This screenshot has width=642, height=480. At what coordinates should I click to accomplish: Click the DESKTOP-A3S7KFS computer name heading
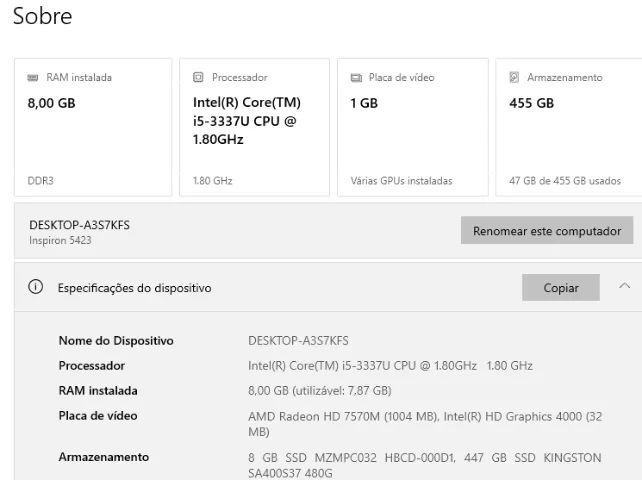79,225
